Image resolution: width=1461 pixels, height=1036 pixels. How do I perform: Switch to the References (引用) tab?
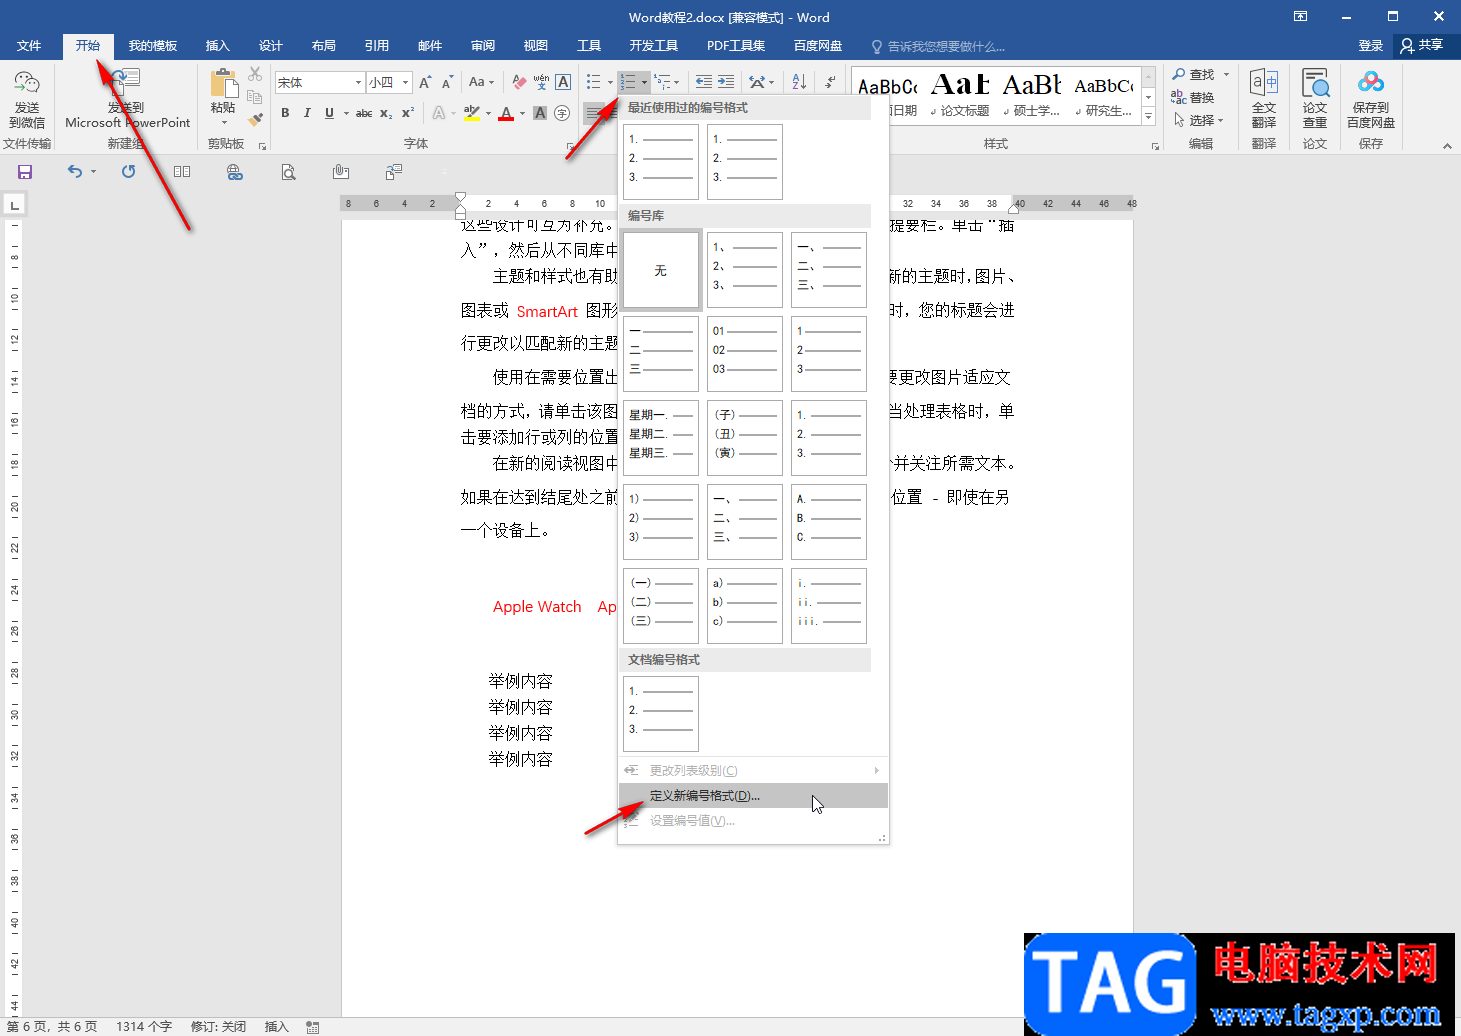pyautogui.click(x=376, y=46)
